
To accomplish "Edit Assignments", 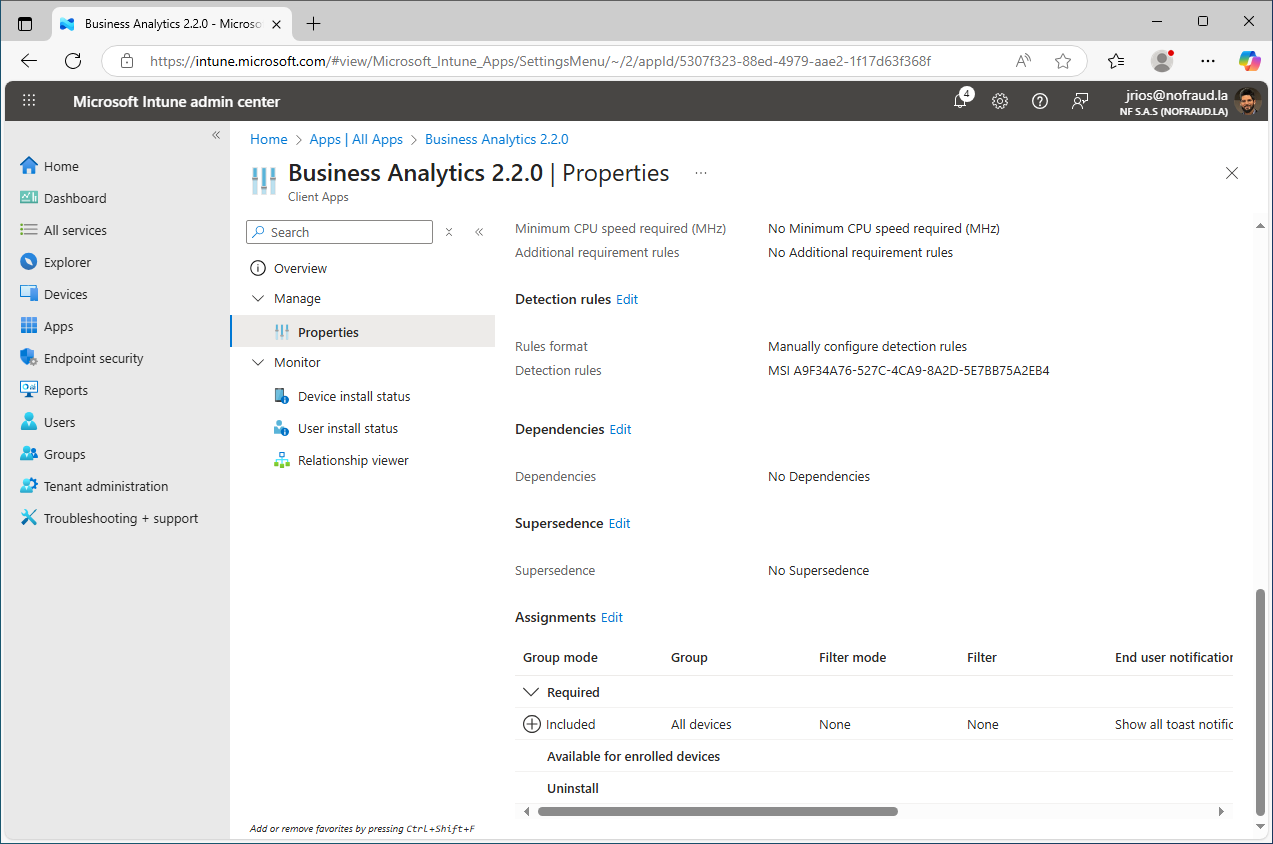I will point(612,617).
